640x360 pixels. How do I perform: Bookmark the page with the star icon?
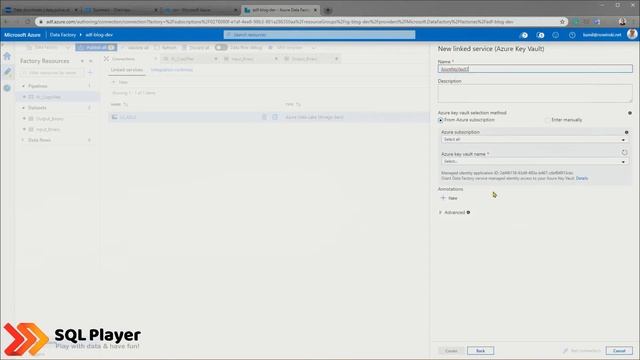[x=562, y=22]
